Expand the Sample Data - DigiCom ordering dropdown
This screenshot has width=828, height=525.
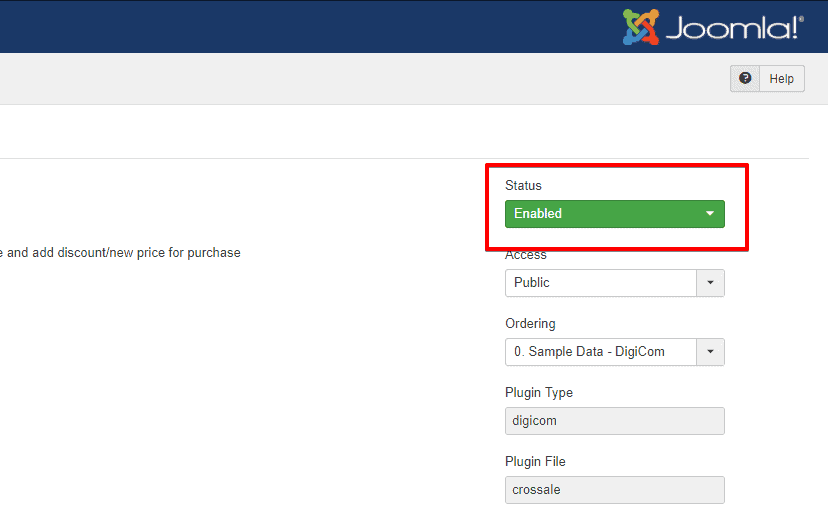[x=600, y=352]
